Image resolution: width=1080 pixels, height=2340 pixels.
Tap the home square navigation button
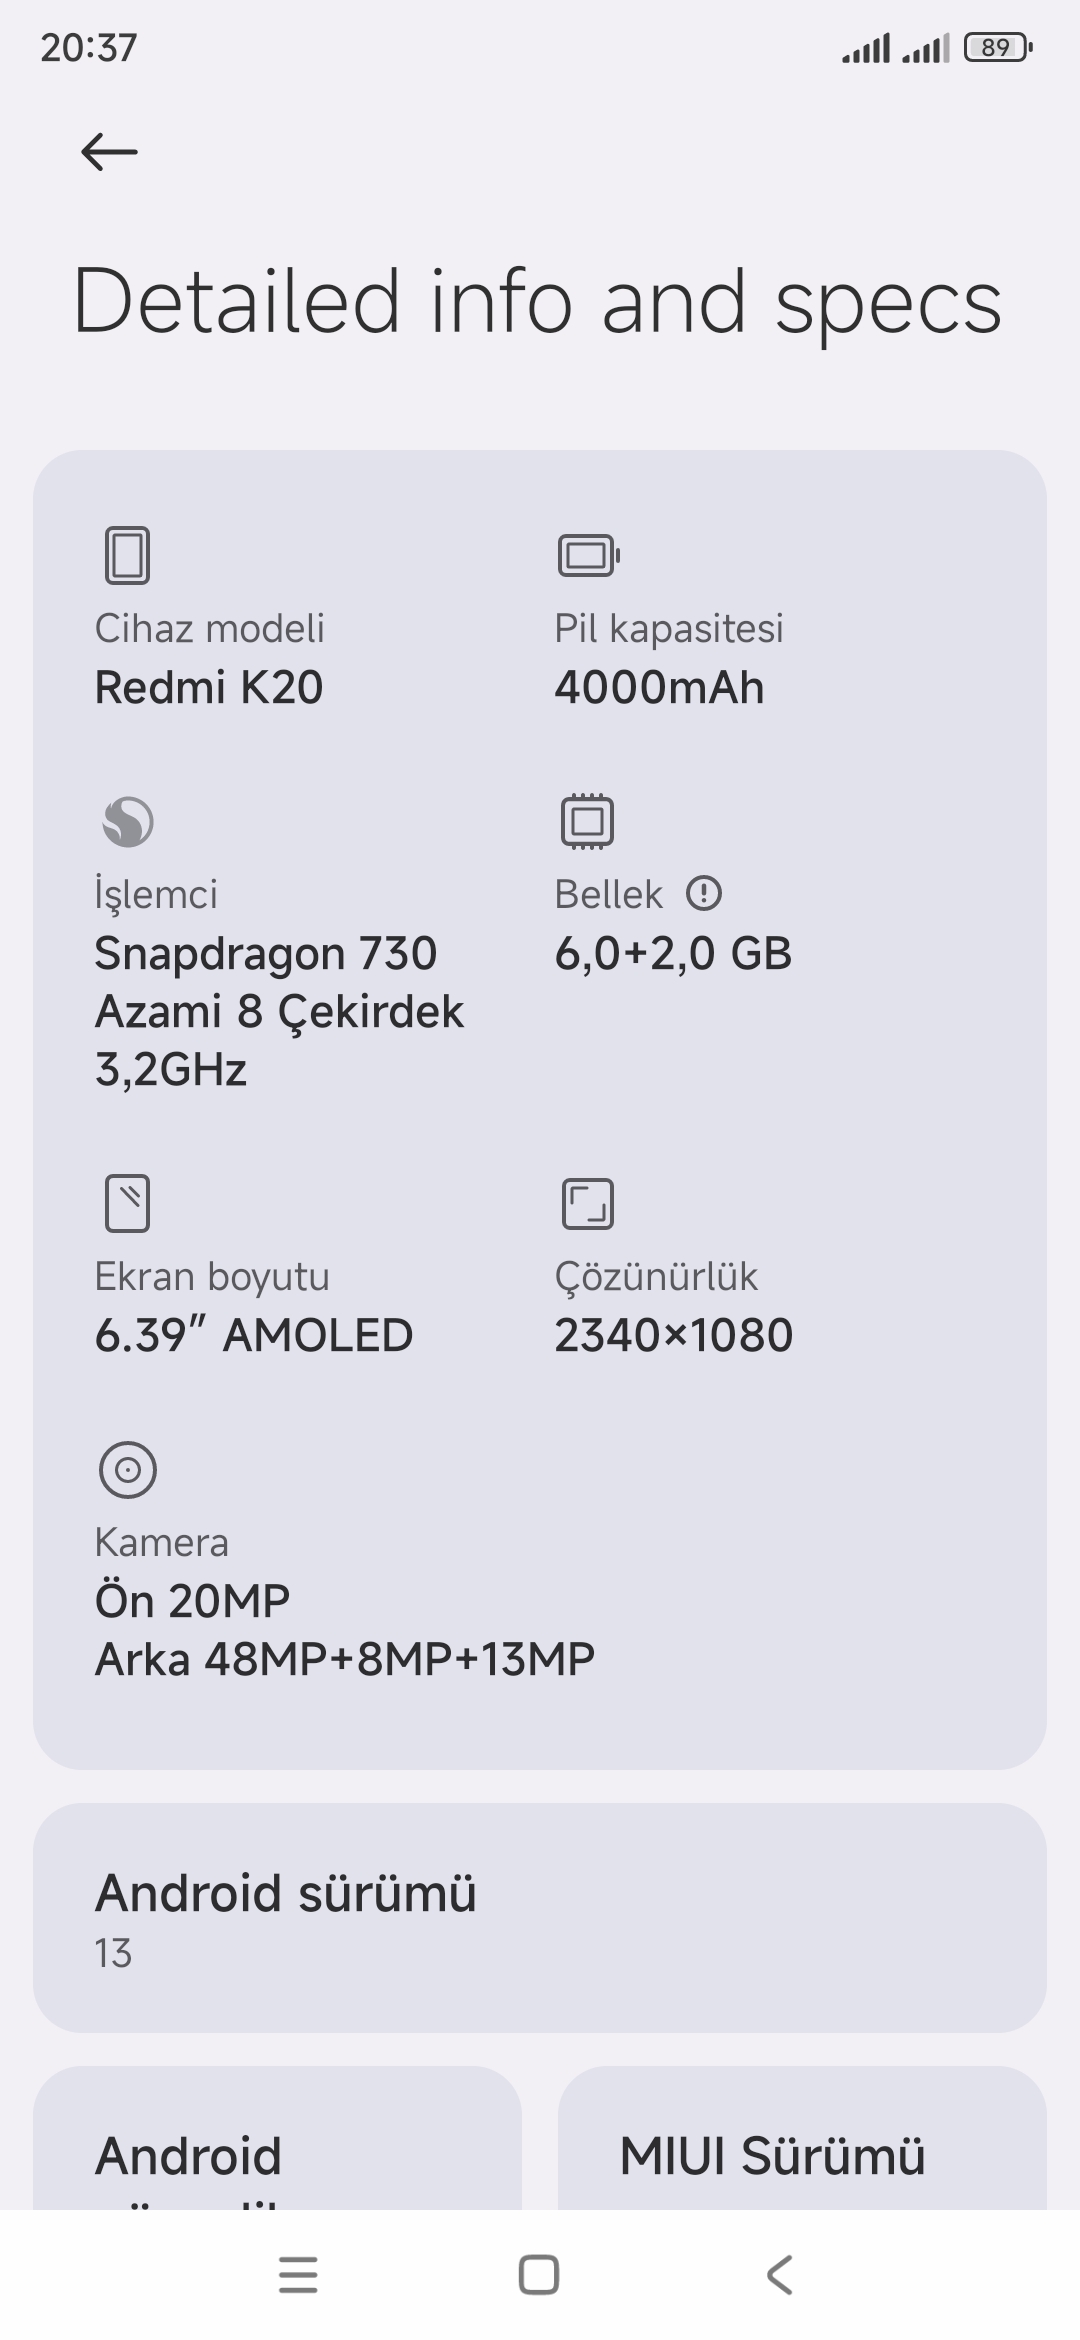(539, 2275)
